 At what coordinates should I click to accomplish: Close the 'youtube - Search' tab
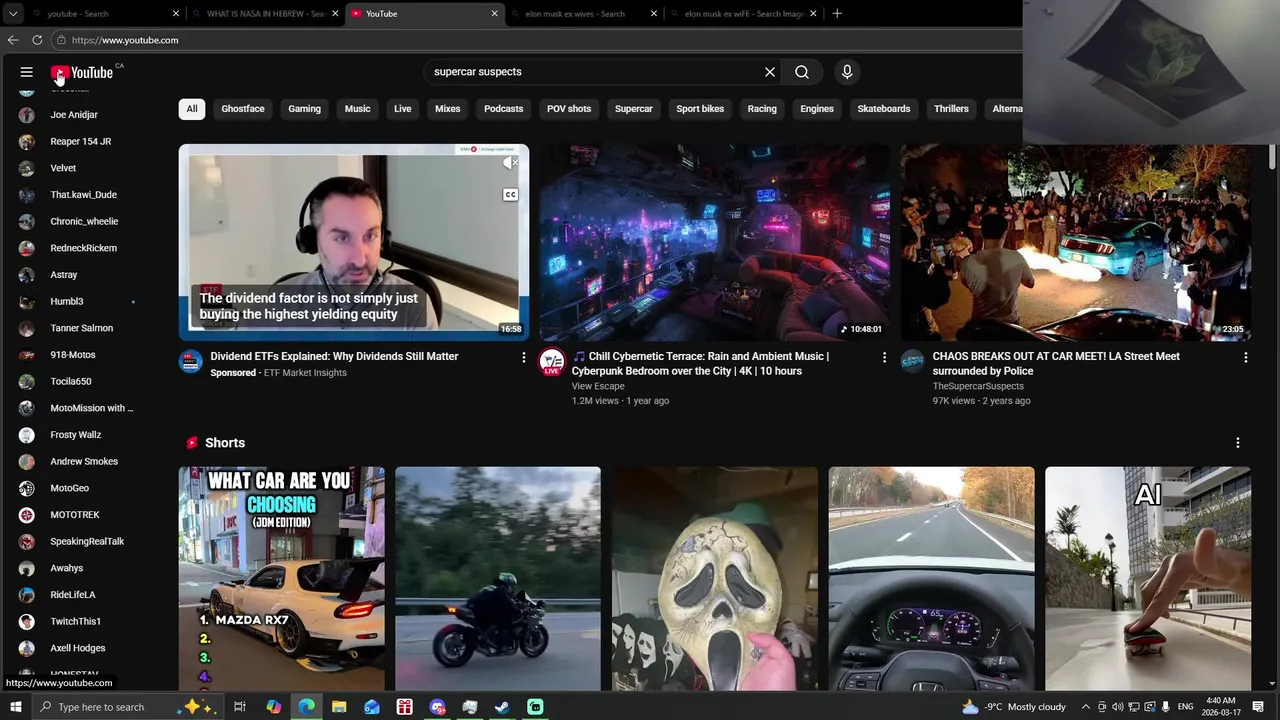click(176, 14)
